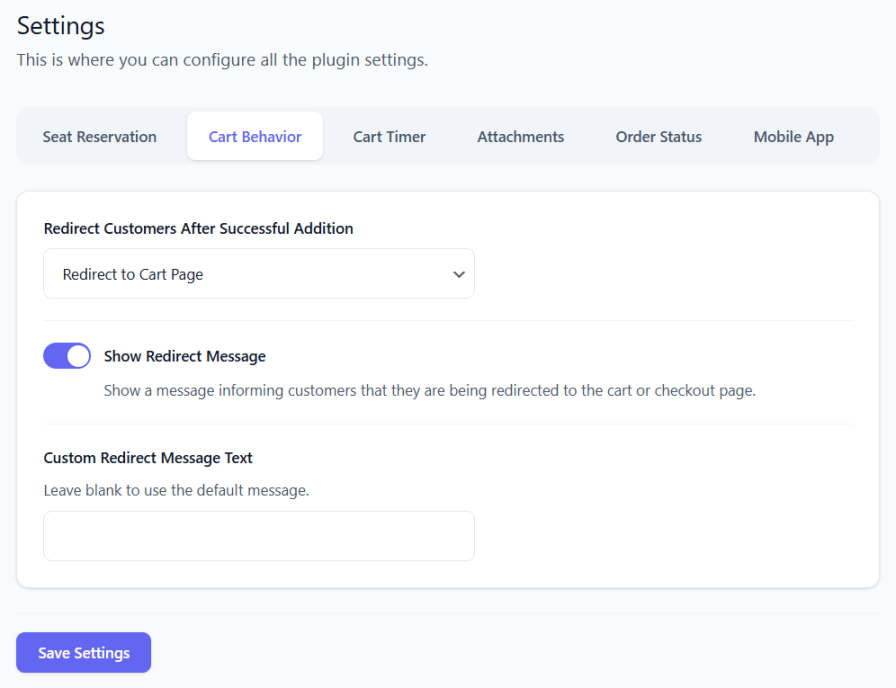Open the Order Status tab

point(658,137)
